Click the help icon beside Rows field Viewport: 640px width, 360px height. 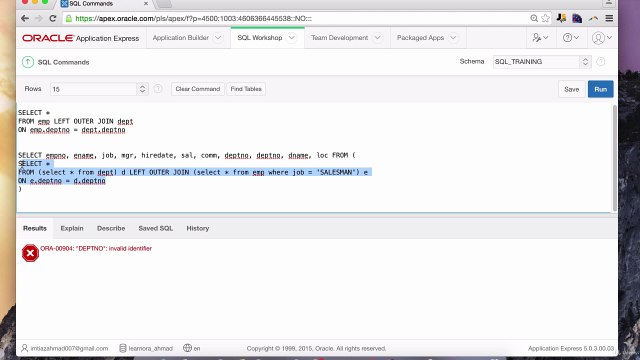158,89
